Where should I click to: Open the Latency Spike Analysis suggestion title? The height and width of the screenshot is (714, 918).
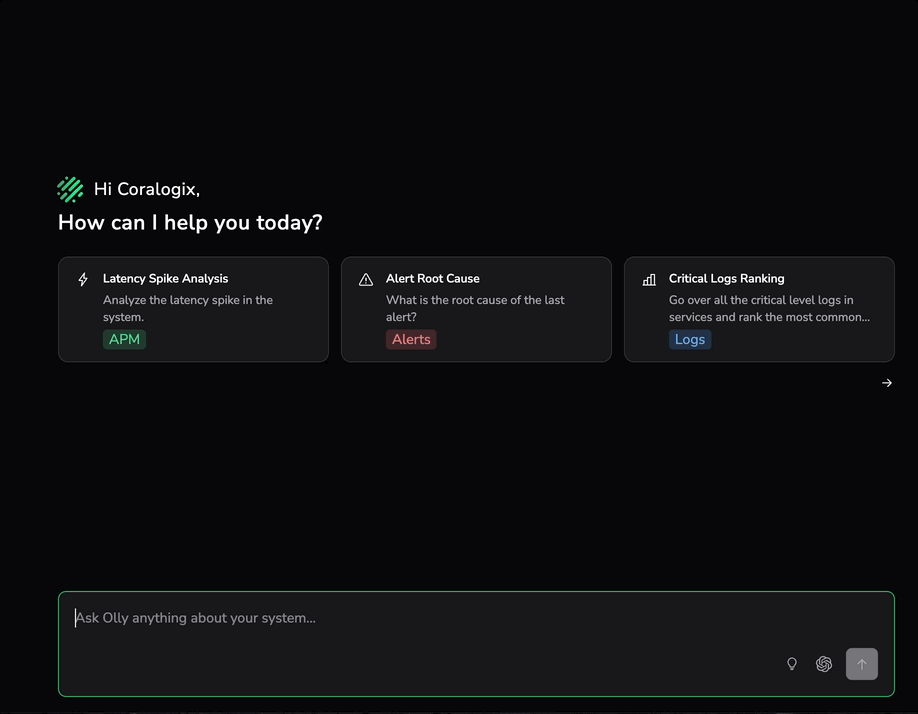(165, 279)
